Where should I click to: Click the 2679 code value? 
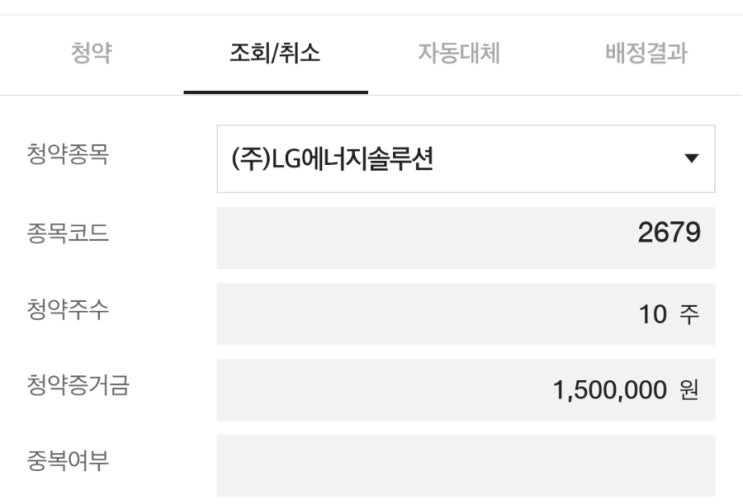[x=669, y=234]
